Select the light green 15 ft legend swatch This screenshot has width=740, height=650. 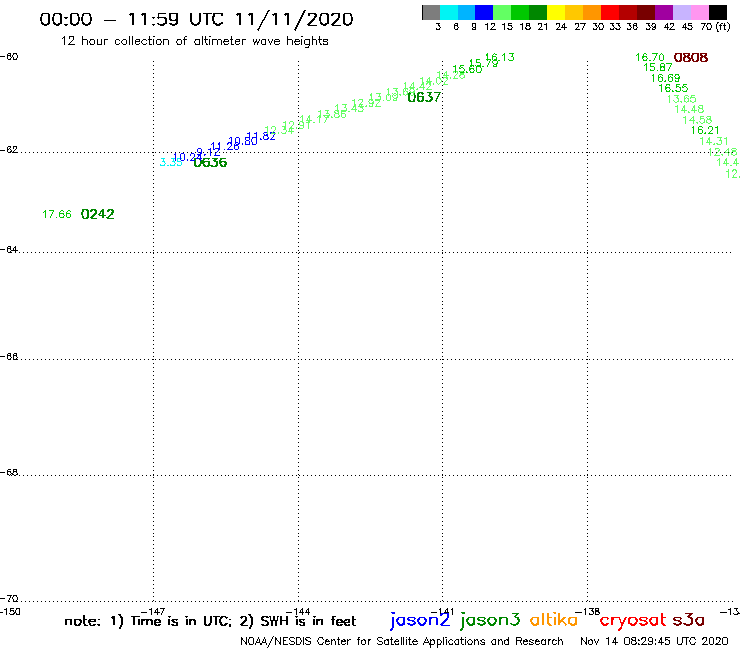point(502,12)
